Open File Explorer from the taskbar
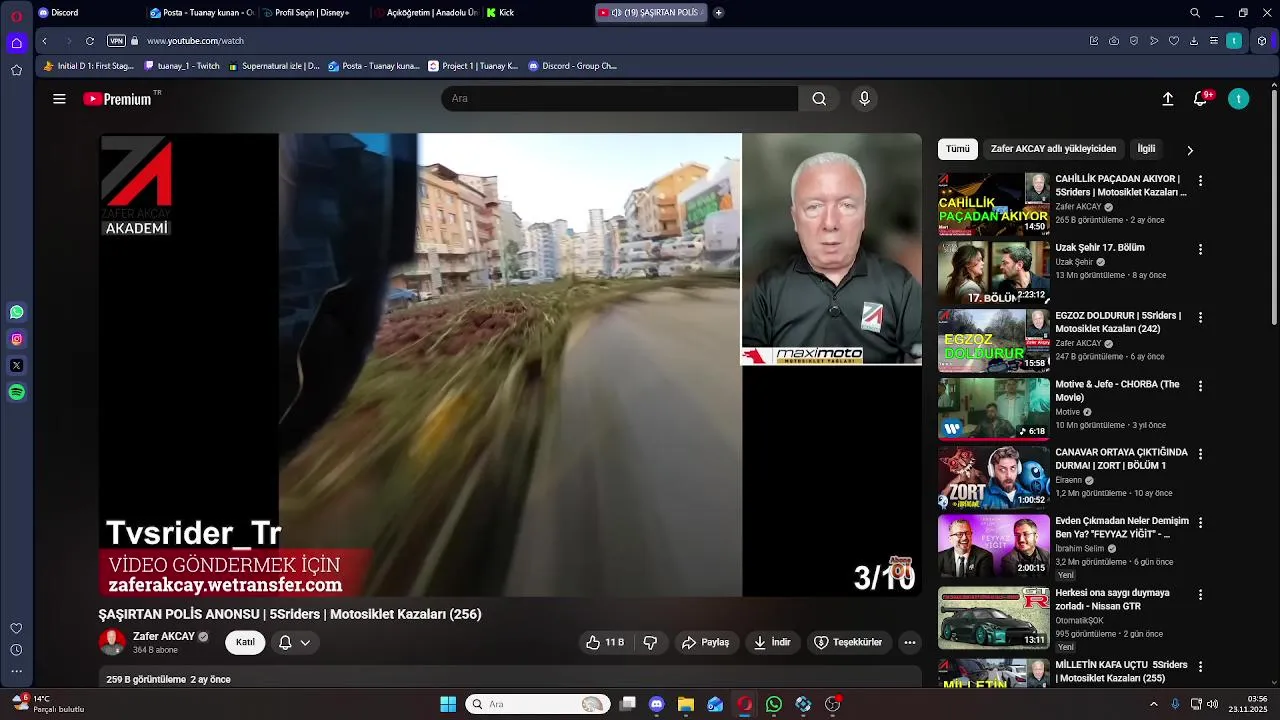The height and width of the screenshot is (720, 1280). pos(685,704)
